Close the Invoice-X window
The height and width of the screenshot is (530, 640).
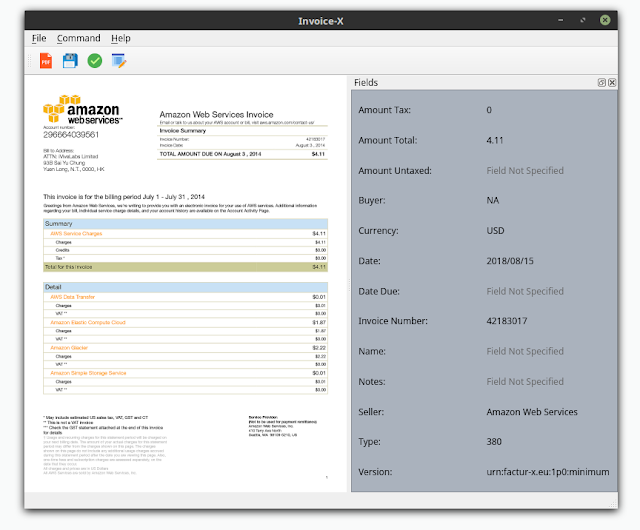point(605,20)
